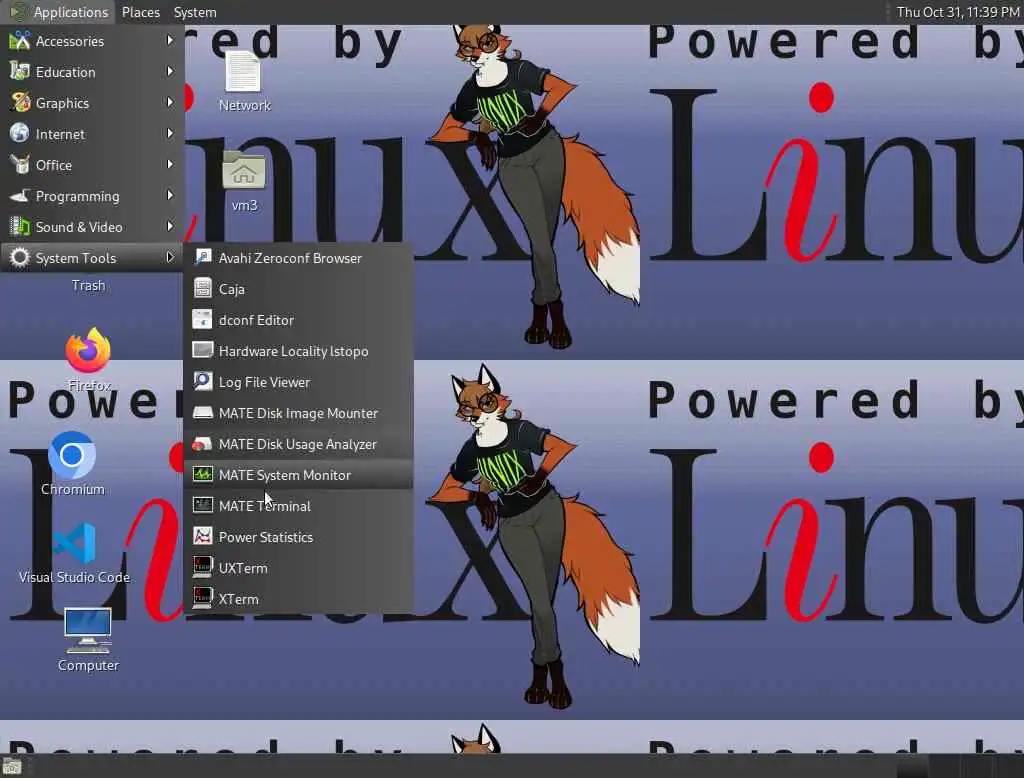The width and height of the screenshot is (1024, 778).
Task: Click the Programming category icon
Action: coord(20,195)
